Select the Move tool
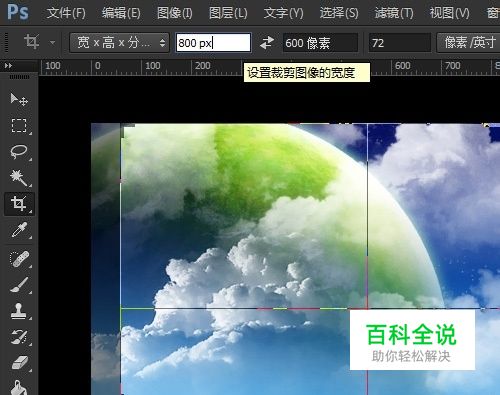Image resolution: width=500 pixels, height=395 pixels. (x=19, y=100)
